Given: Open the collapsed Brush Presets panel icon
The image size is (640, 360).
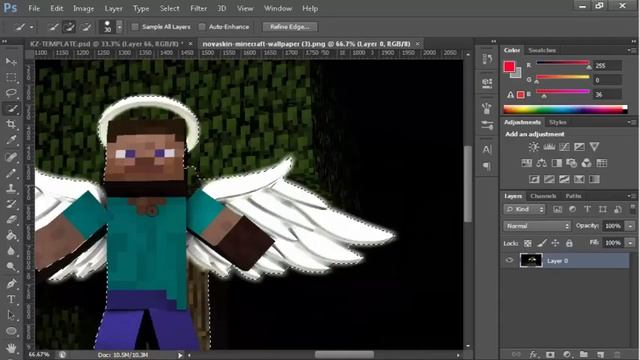Looking at the screenshot, I should point(487,125).
